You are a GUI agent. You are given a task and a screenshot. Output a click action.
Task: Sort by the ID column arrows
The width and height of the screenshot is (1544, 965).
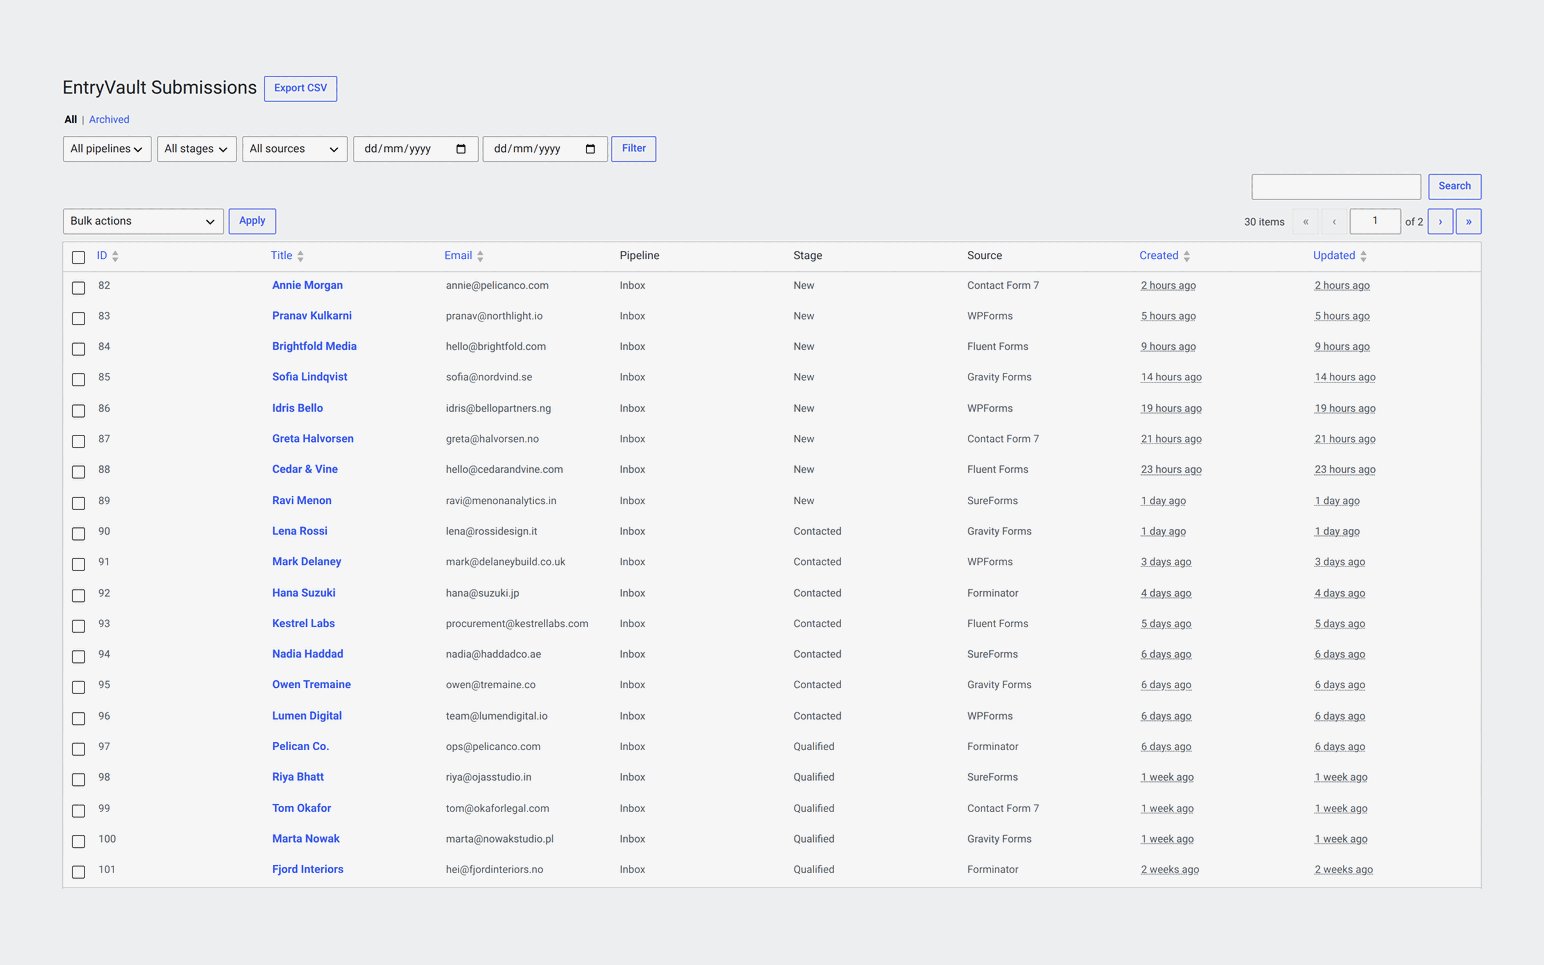click(115, 256)
